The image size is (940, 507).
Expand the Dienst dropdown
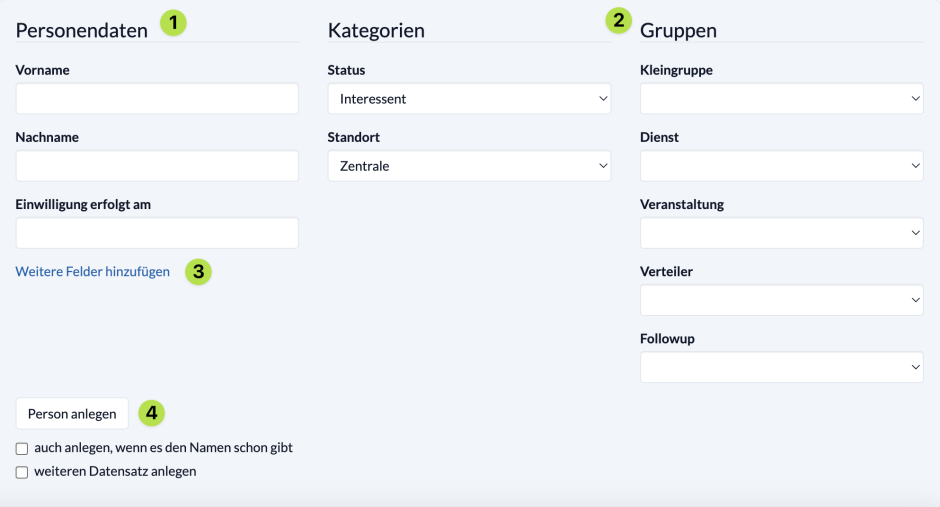coord(782,166)
